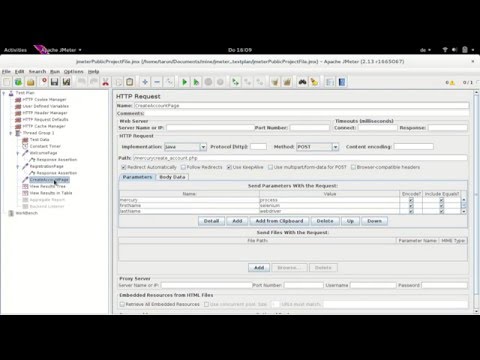Collapse the Test Plan tree node
The image size is (480, 360).
pyautogui.click(x=4, y=93)
